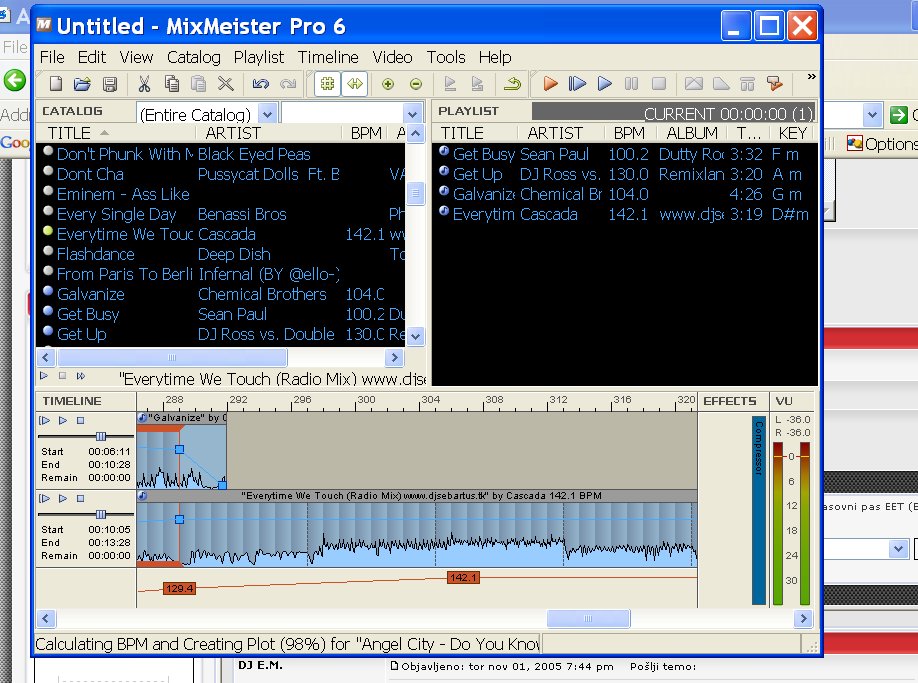Expand the toolbar overflow chevron

[811, 77]
